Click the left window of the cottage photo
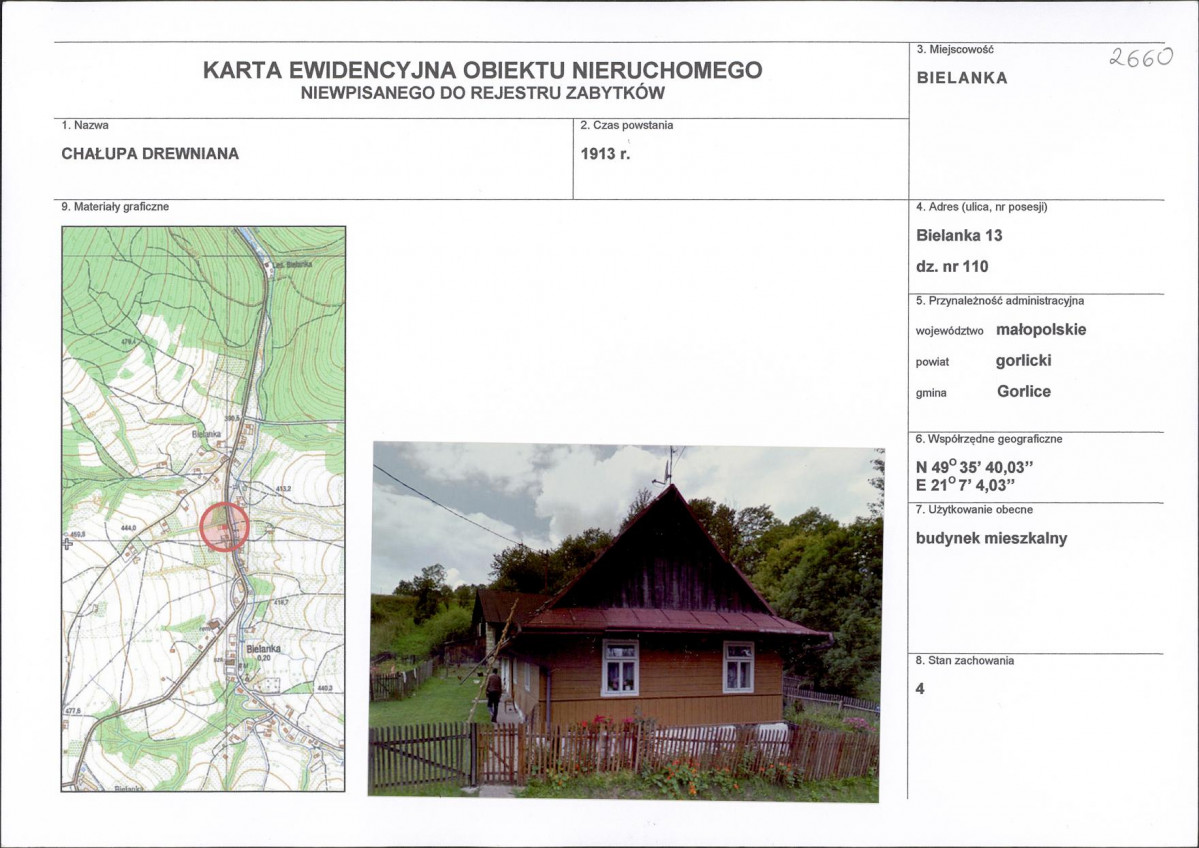This screenshot has width=1199, height=848. click(620, 668)
